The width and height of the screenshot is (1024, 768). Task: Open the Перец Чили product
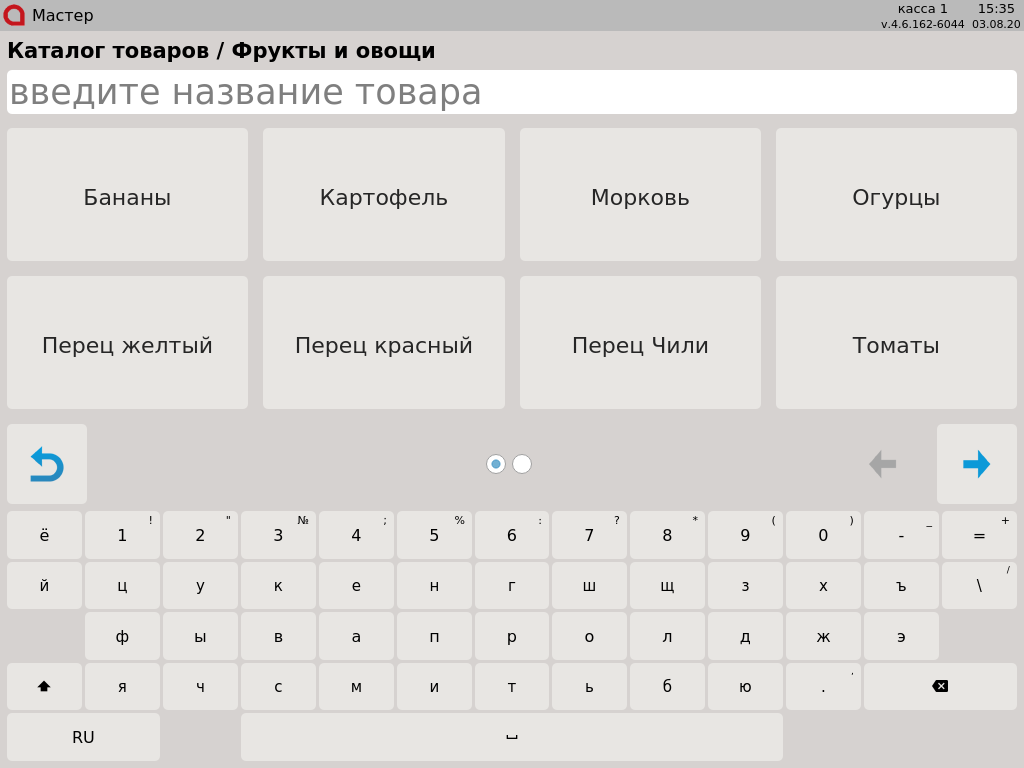640,343
